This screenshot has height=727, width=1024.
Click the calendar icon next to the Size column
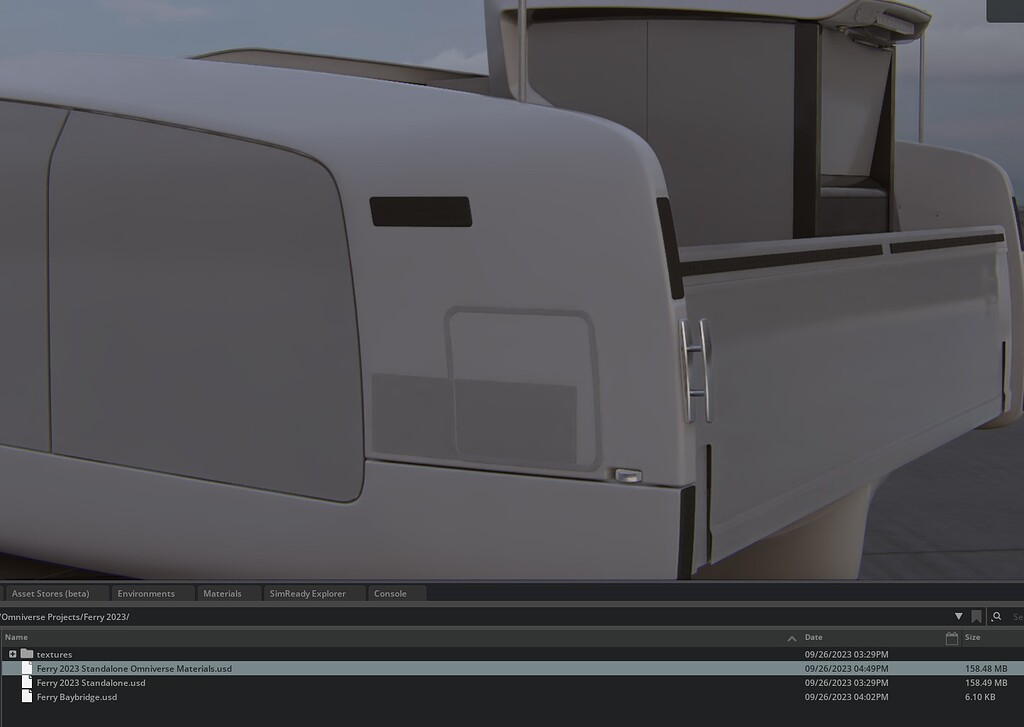pyautogui.click(x=951, y=638)
